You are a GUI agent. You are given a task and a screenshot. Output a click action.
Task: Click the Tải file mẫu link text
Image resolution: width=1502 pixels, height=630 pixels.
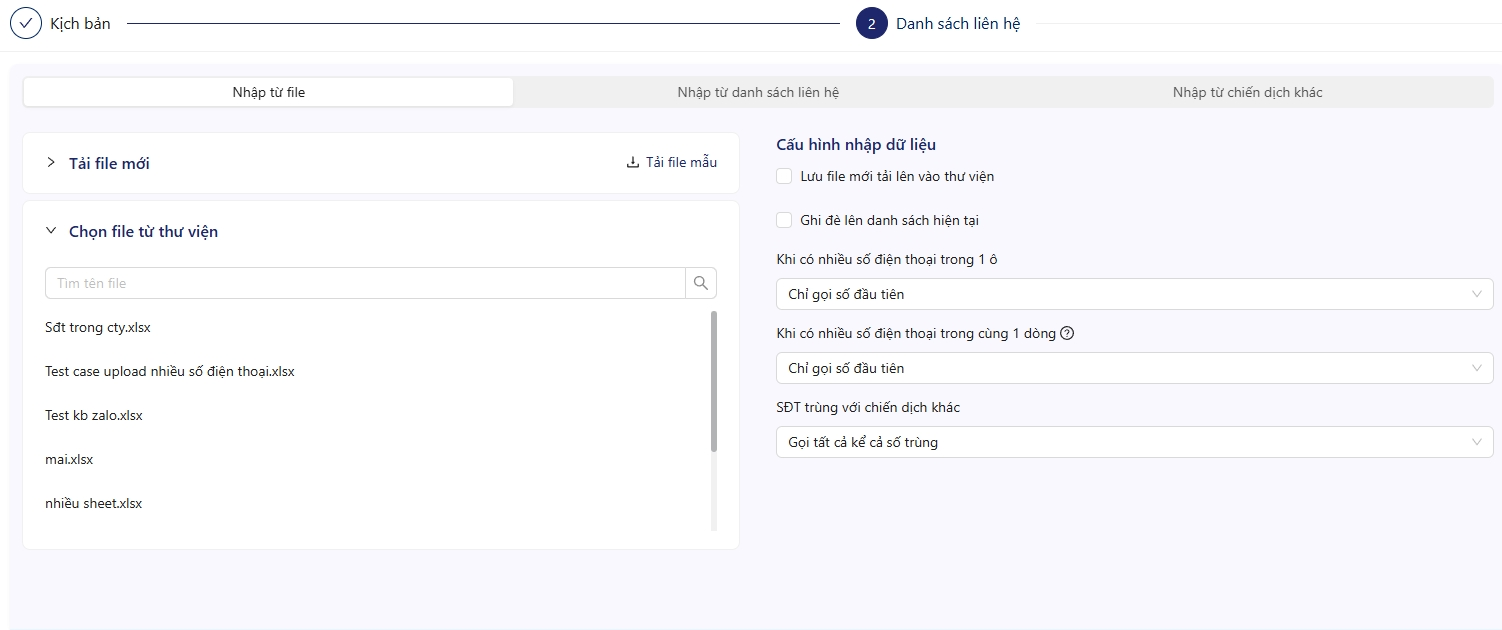(681, 163)
